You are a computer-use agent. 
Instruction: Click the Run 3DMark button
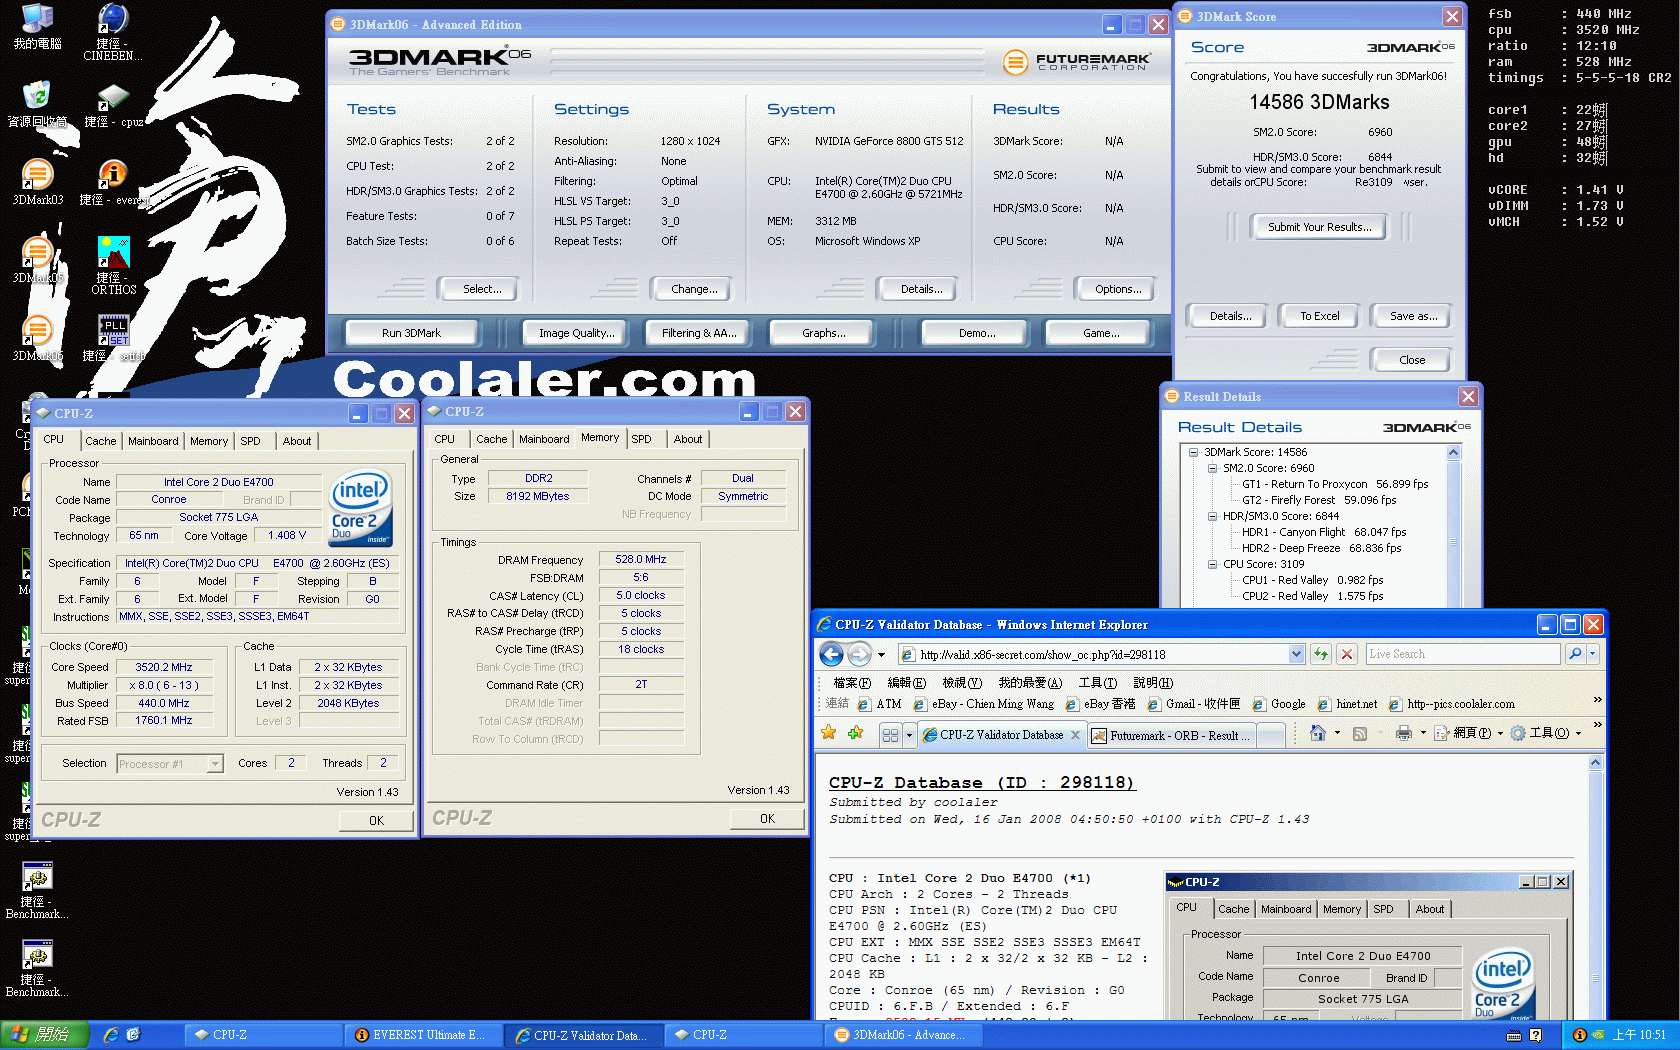411,333
